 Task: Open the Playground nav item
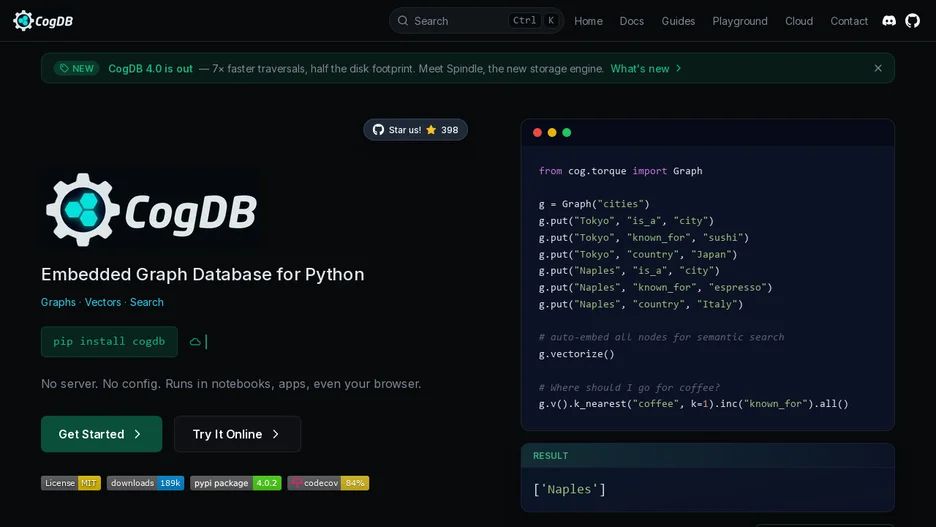tap(740, 21)
